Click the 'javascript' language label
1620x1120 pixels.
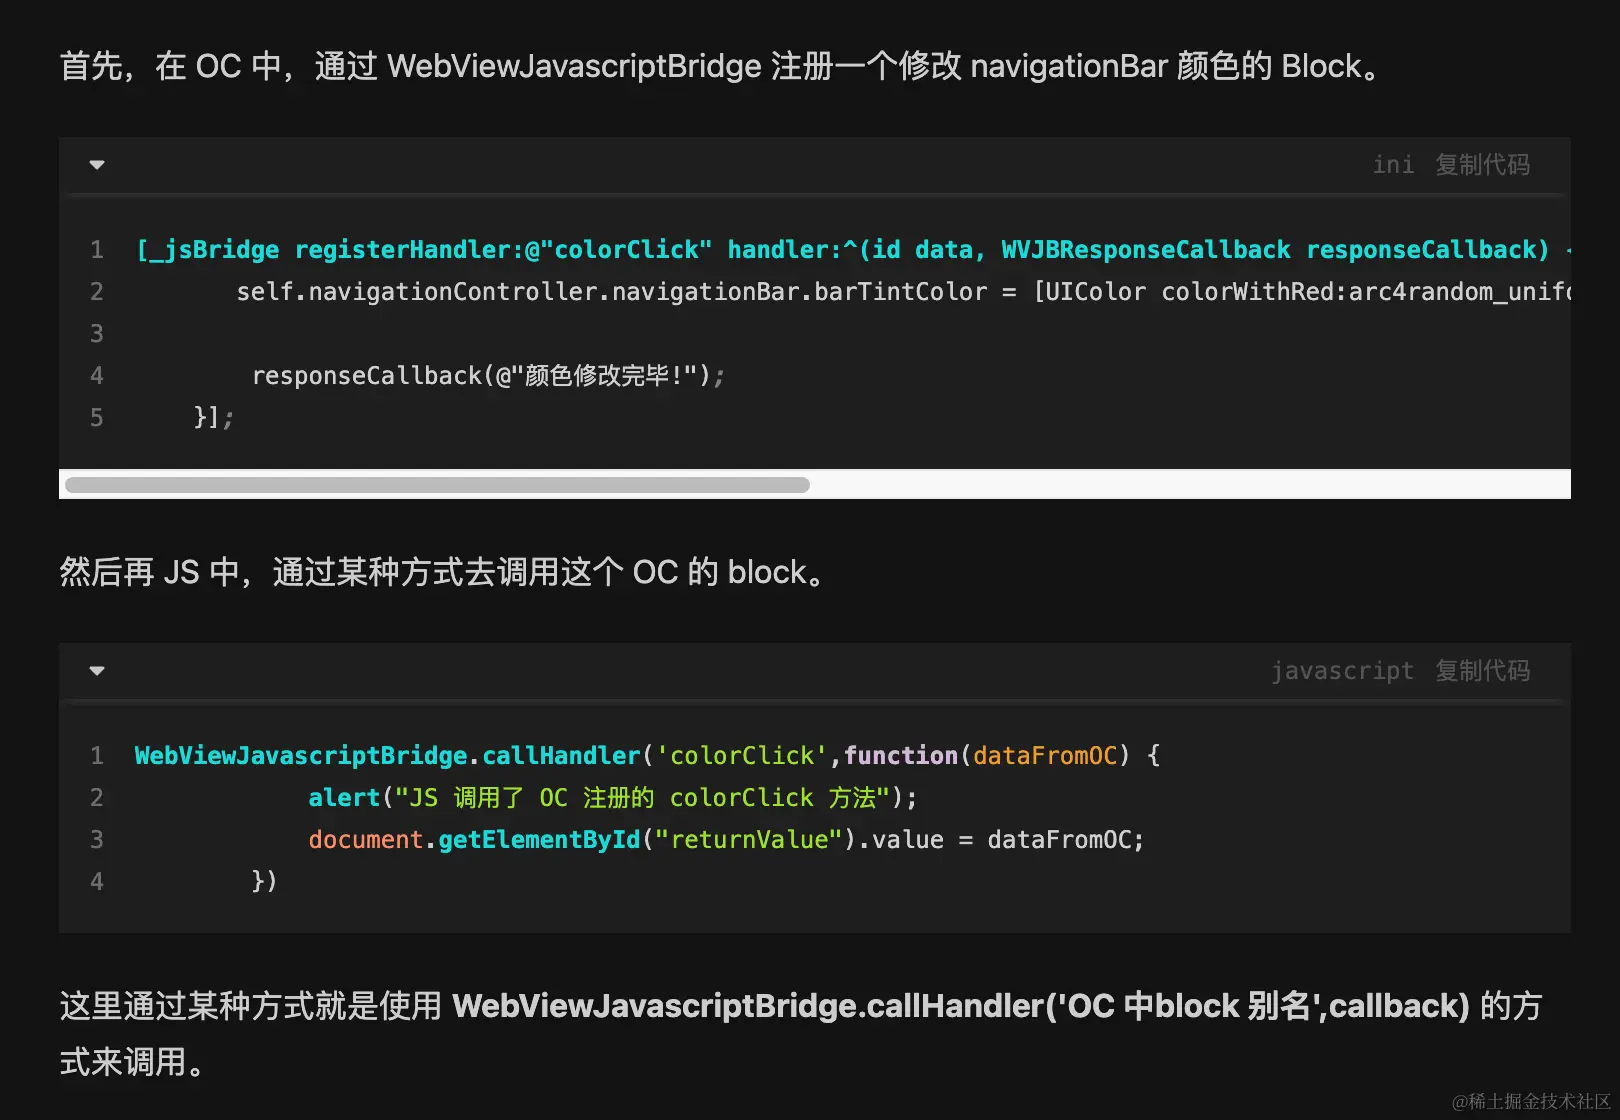pyautogui.click(x=1342, y=671)
